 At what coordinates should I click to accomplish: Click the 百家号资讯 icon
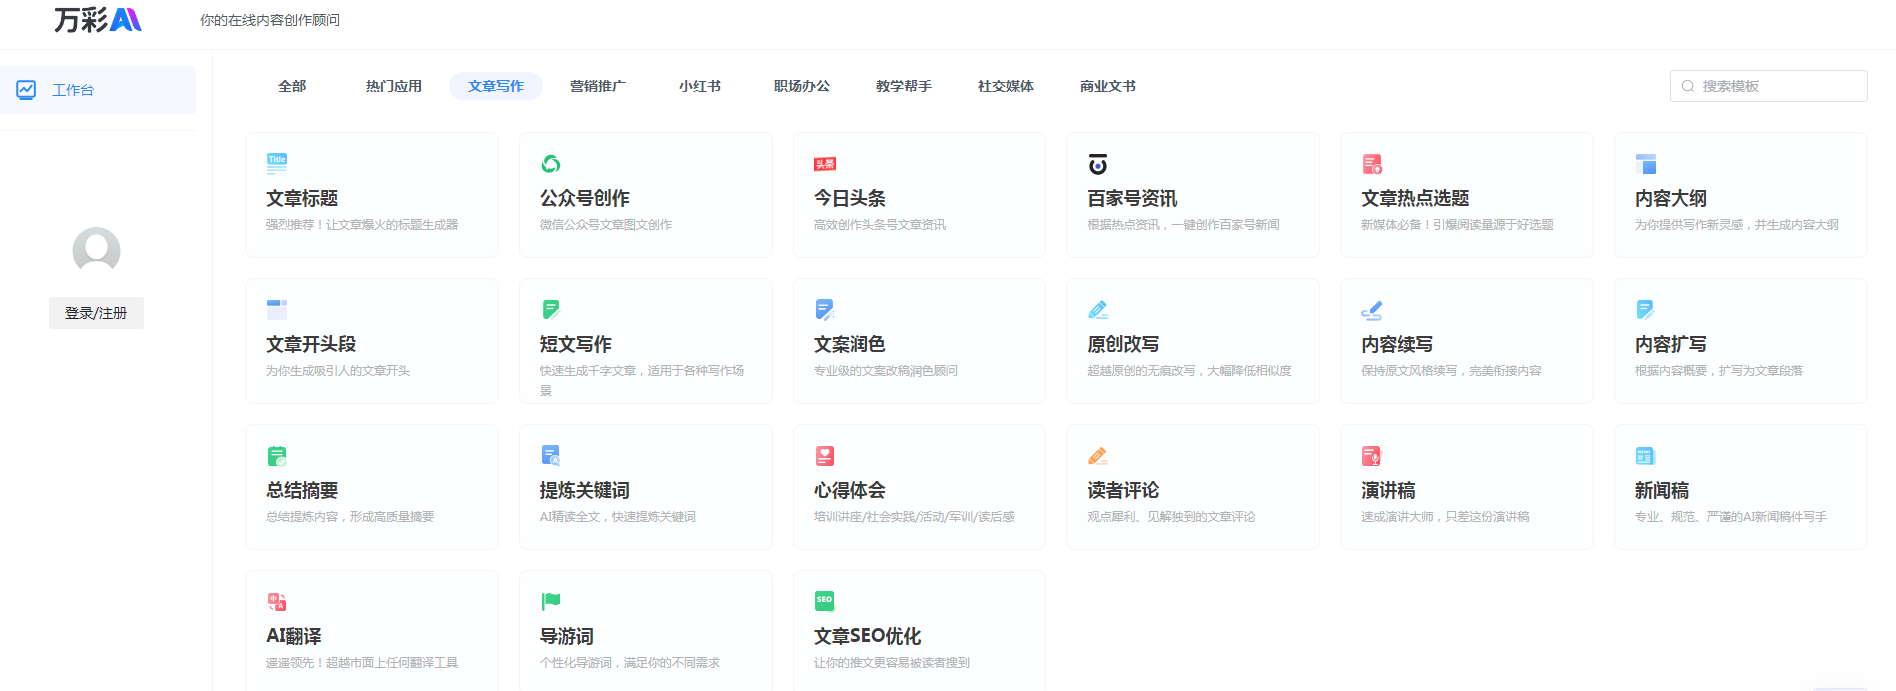(1098, 164)
